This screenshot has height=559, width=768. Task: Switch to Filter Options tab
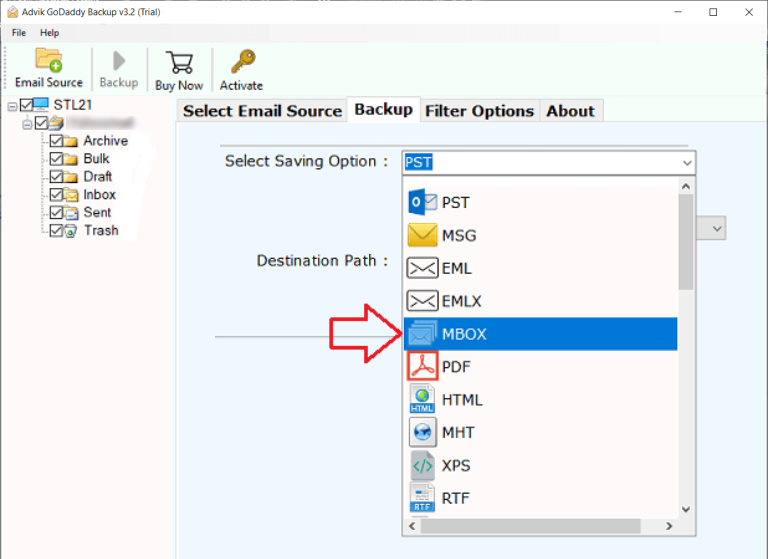479,111
